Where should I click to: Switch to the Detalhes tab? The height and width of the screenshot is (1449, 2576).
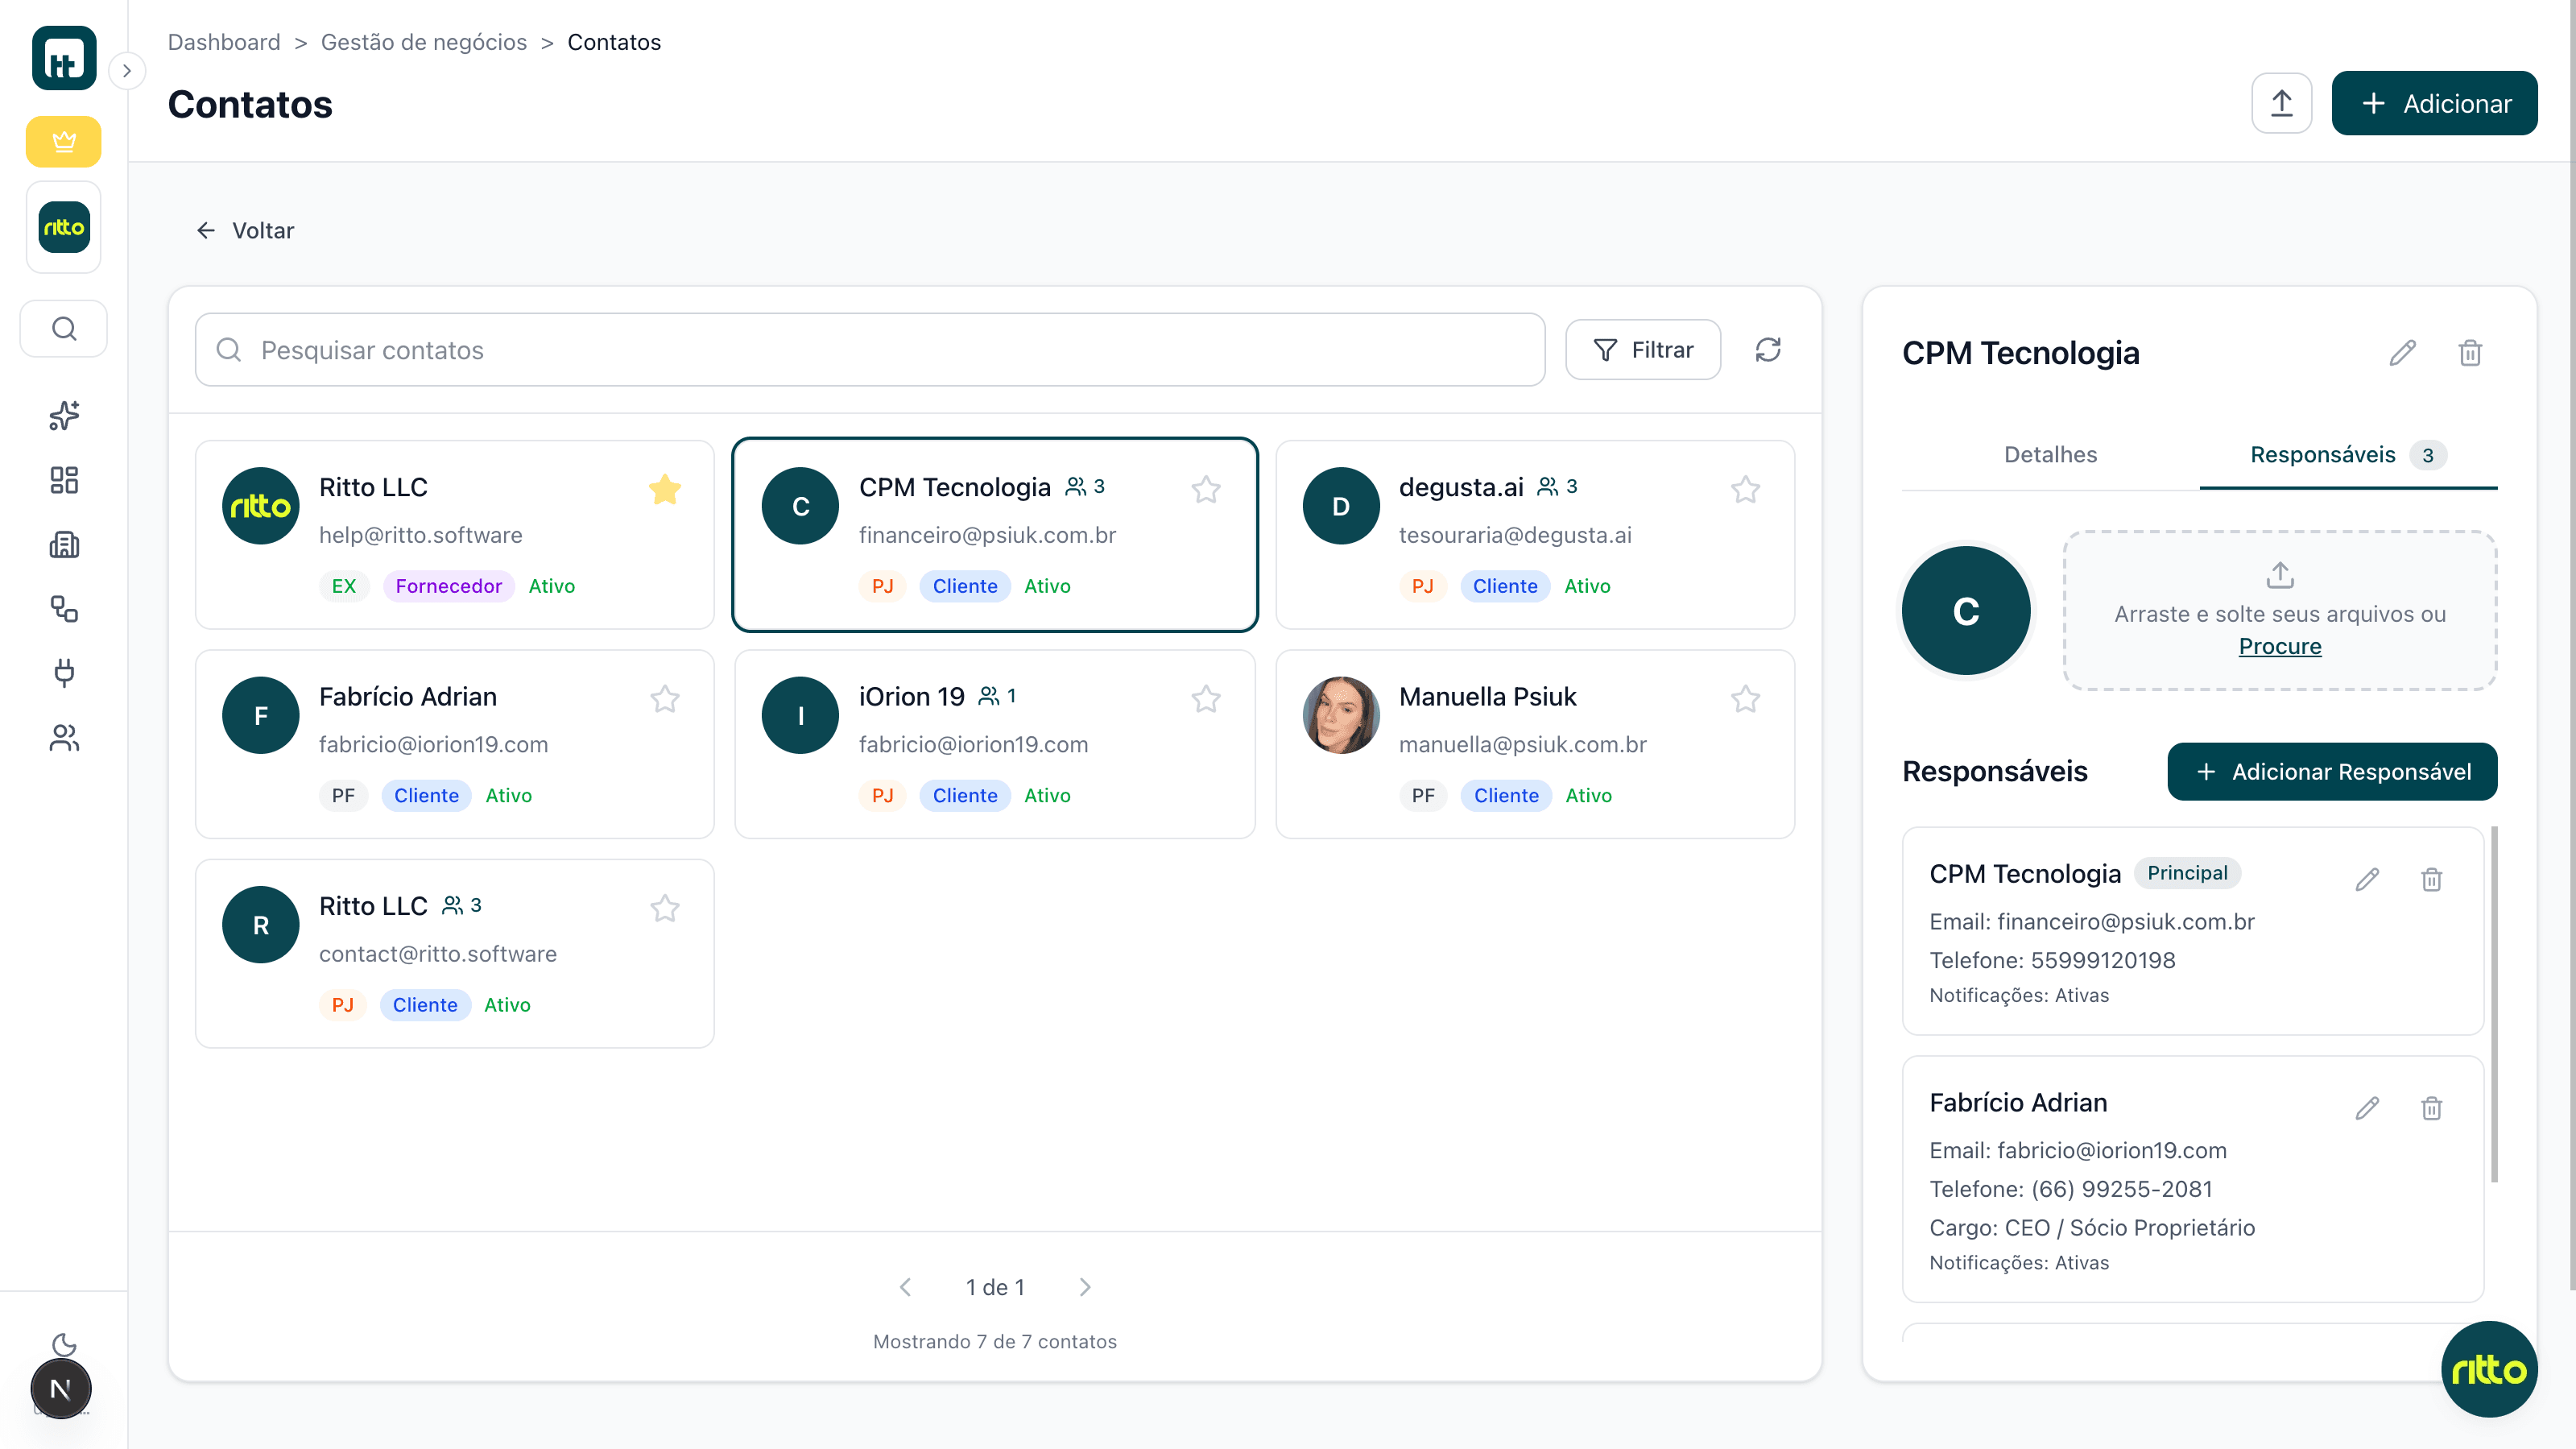[x=2050, y=455]
